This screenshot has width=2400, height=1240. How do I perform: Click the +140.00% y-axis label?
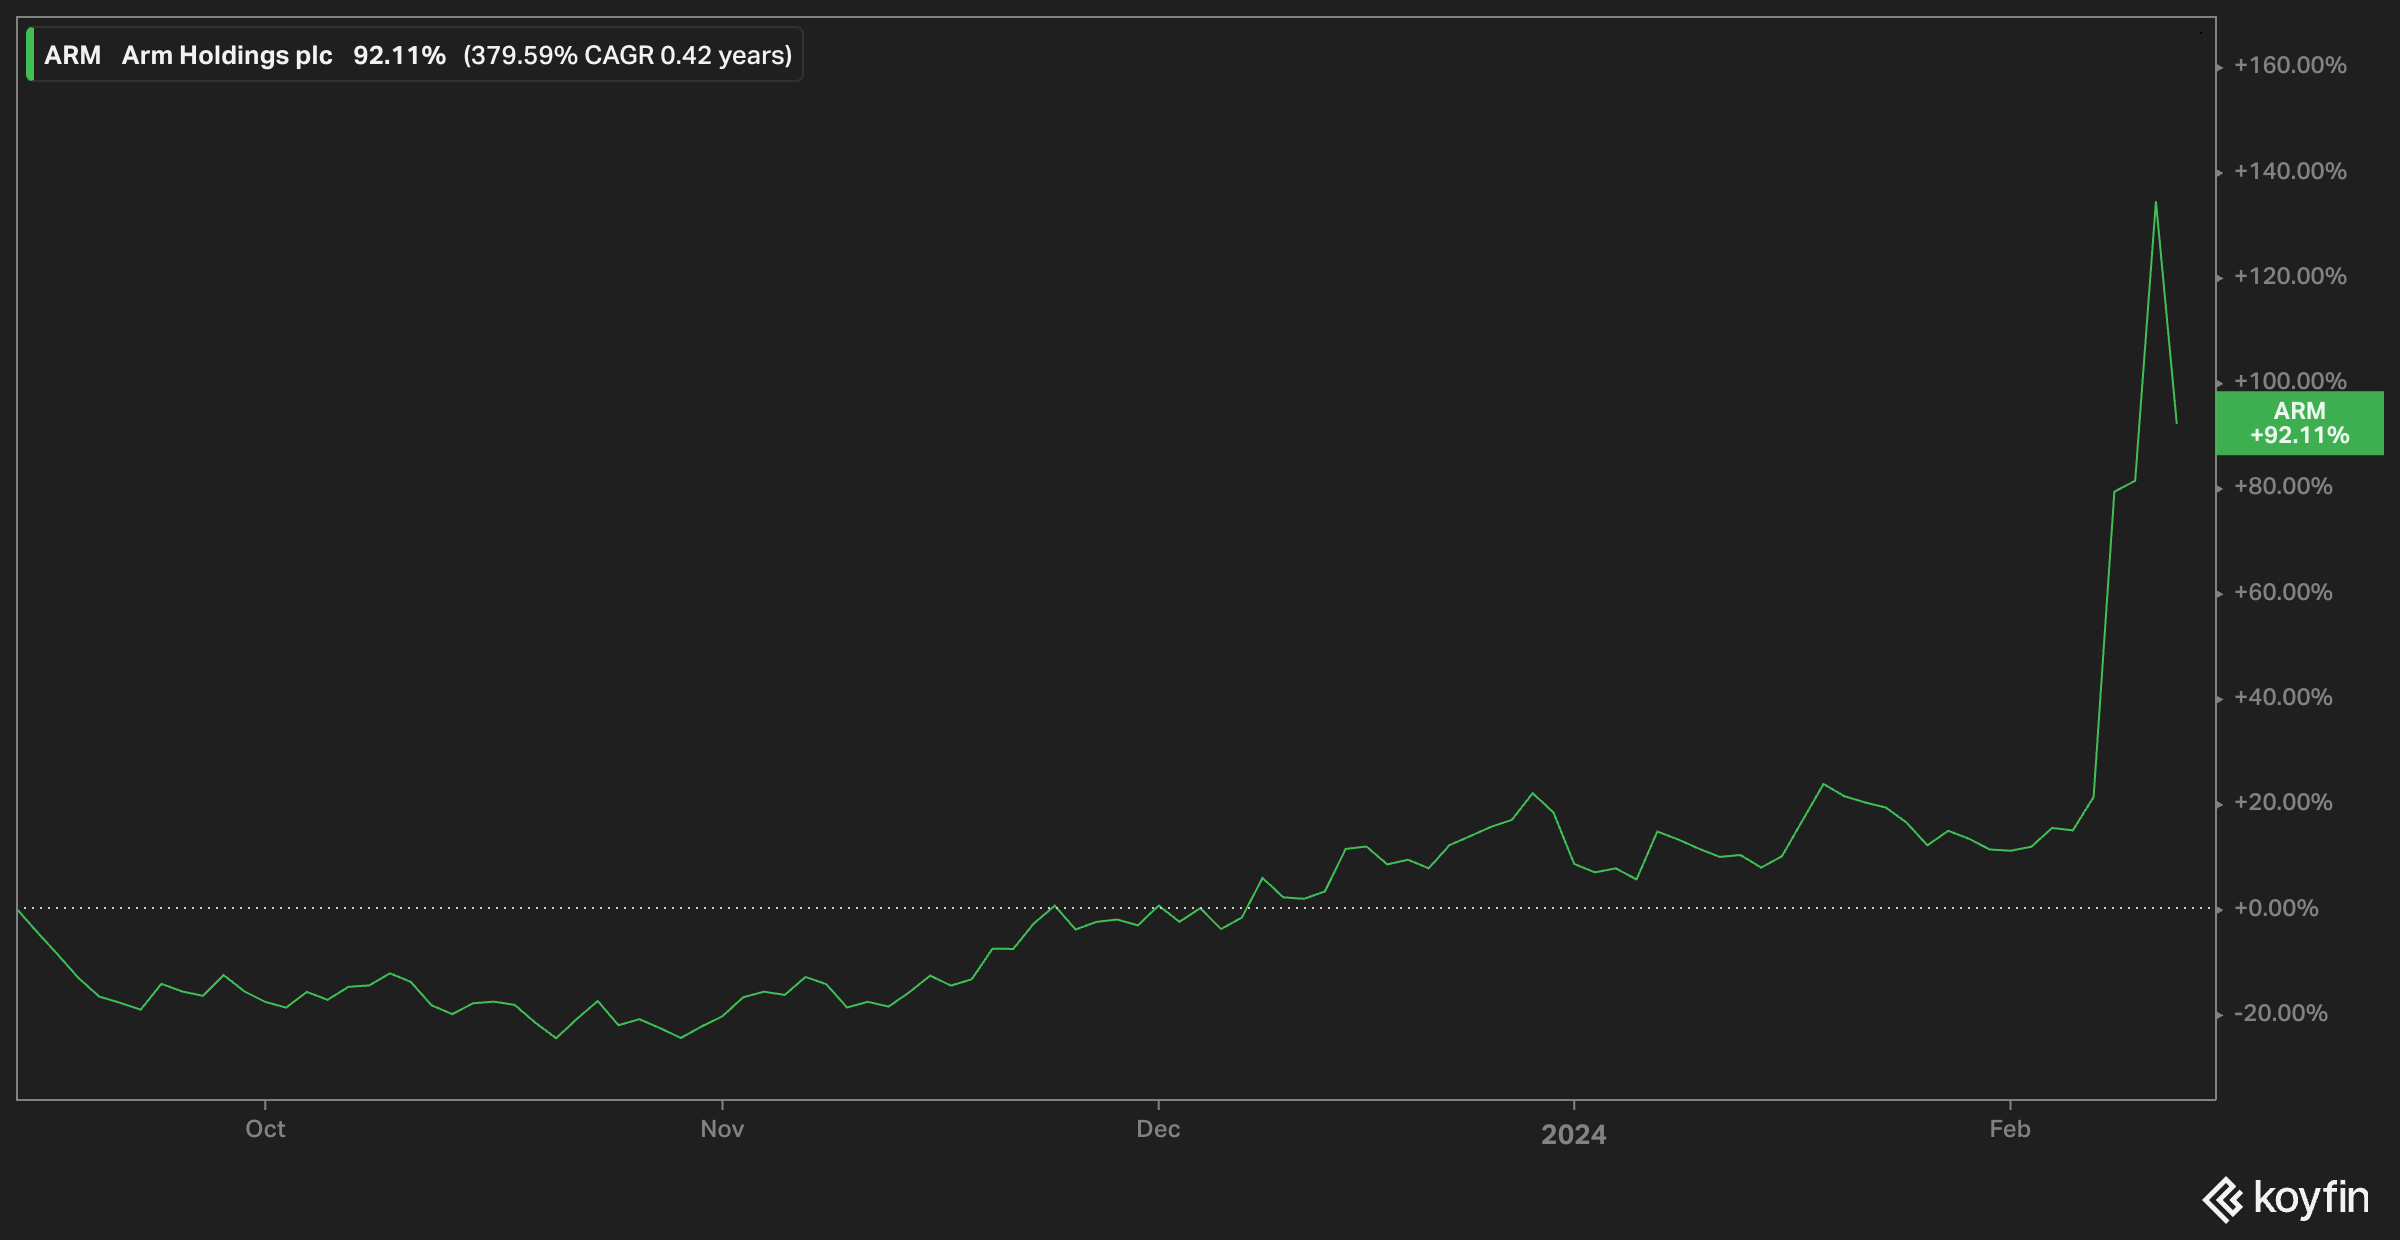pos(2290,171)
